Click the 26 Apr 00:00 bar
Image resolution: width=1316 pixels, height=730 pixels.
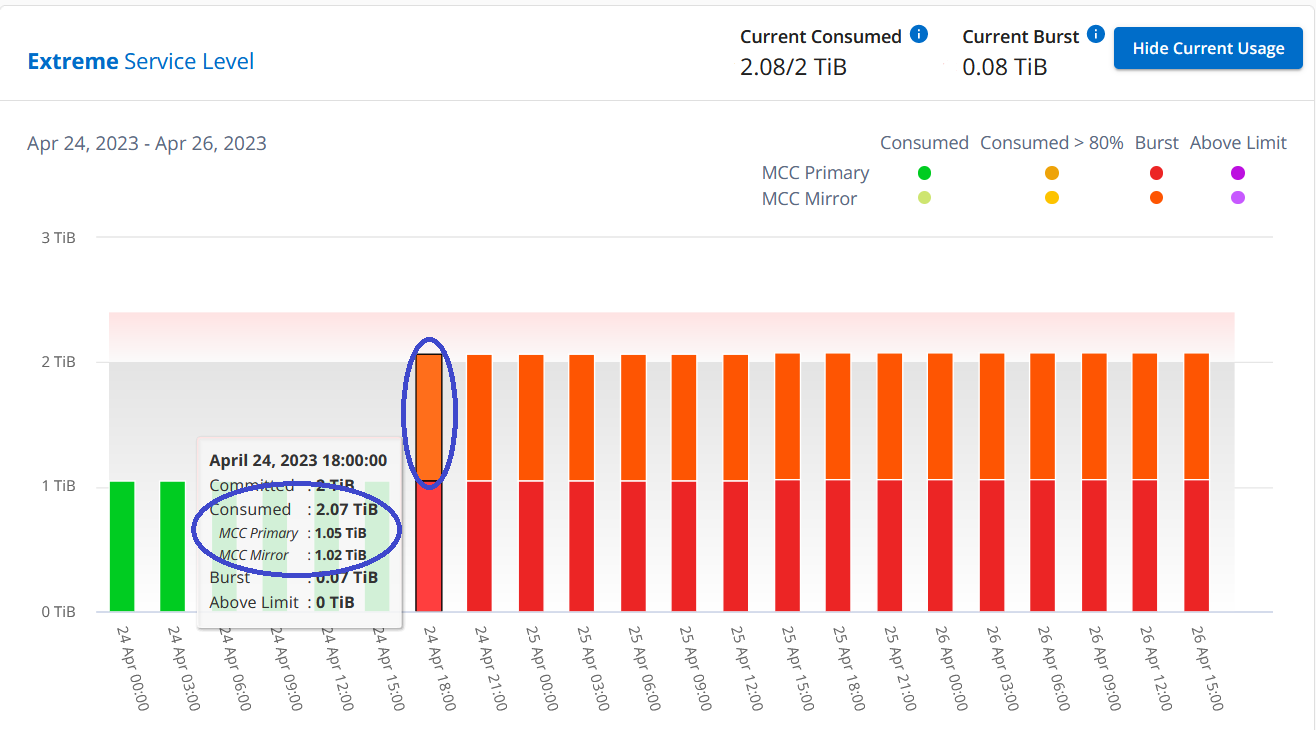coord(941,482)
